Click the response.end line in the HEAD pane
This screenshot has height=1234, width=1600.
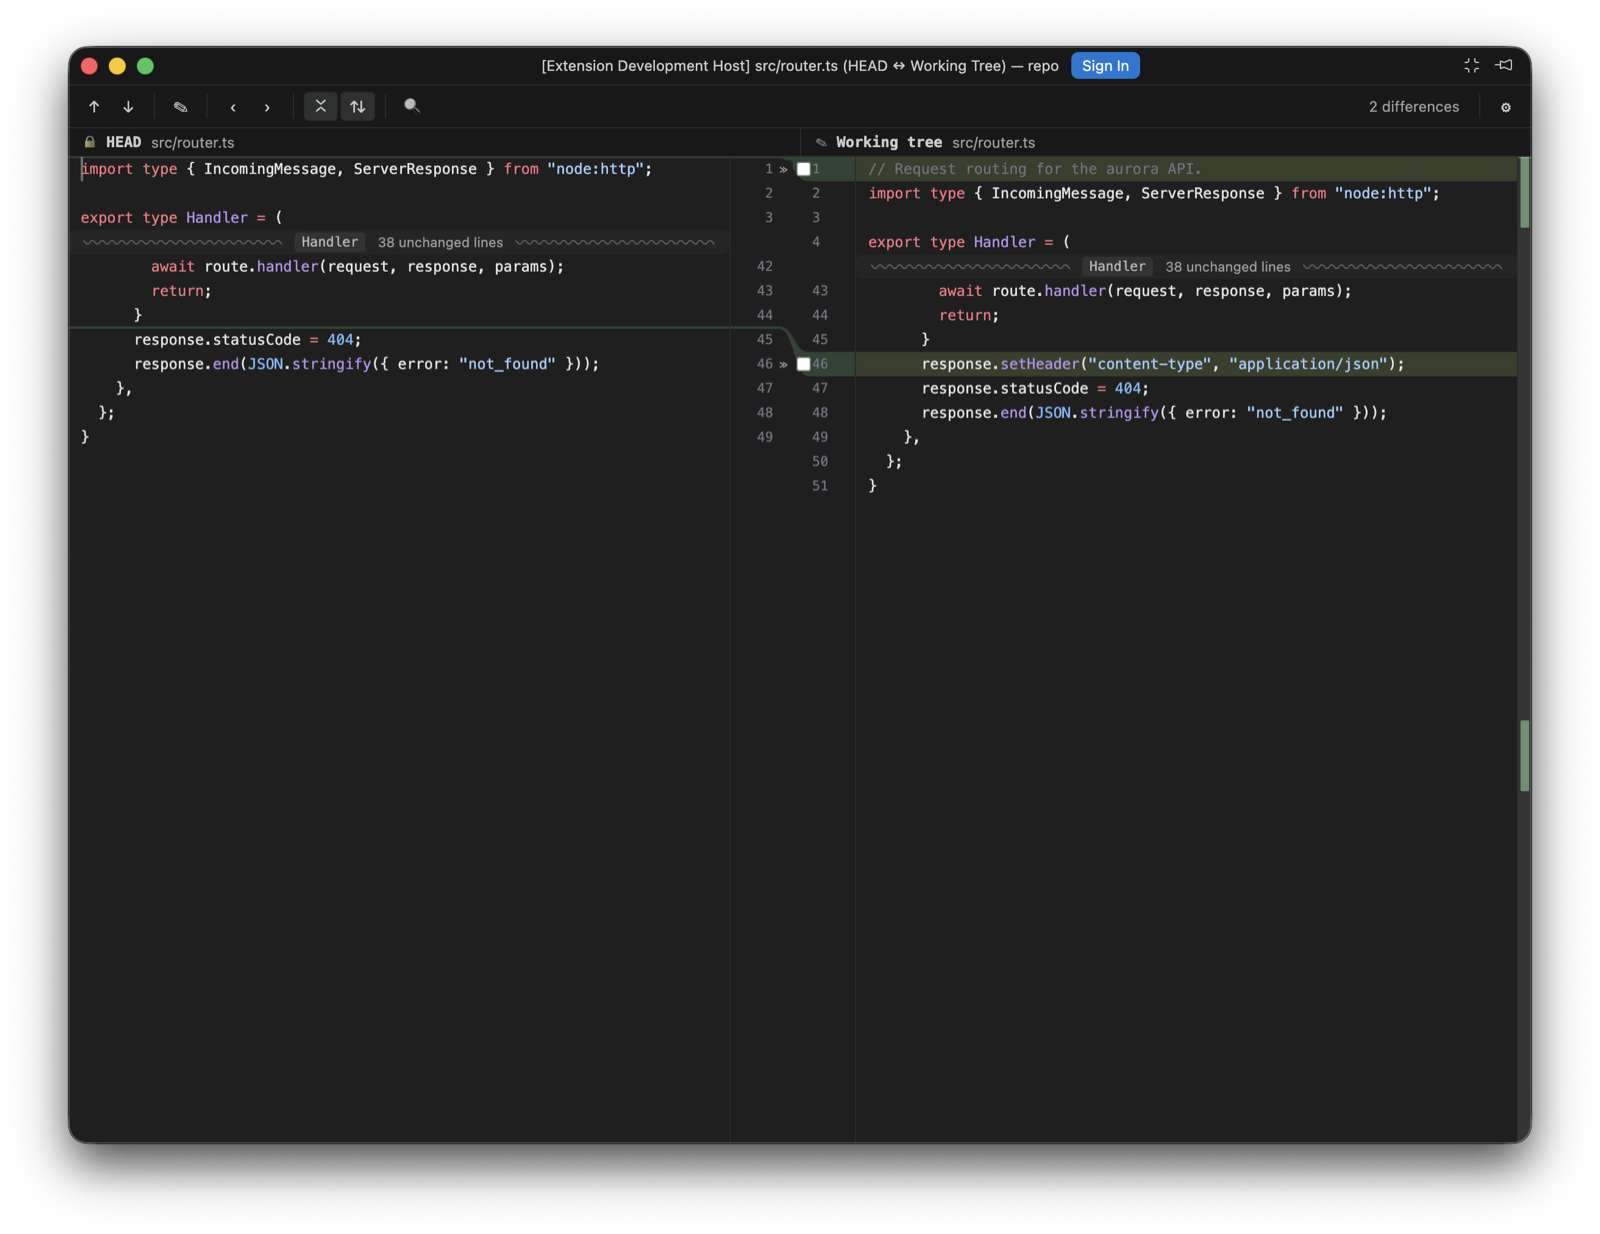click(367, 364)
